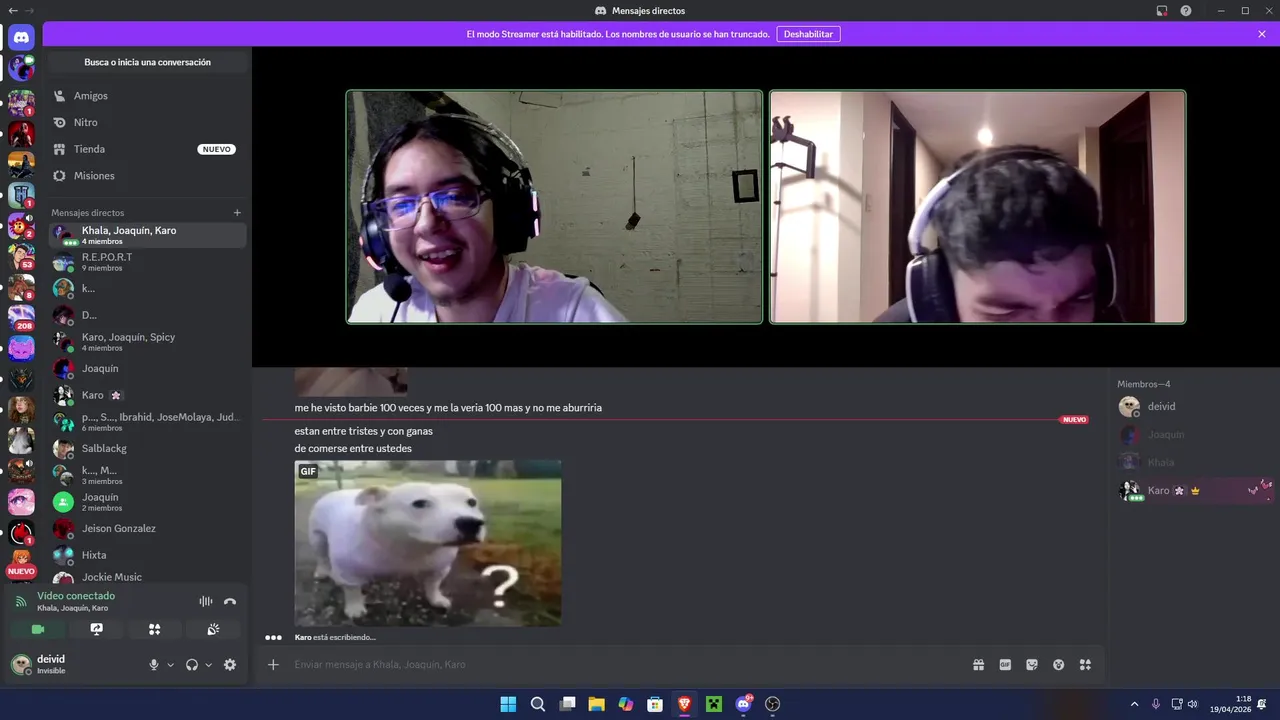Jump to NUEVO unread messages marker

(x=1074, y=420)
